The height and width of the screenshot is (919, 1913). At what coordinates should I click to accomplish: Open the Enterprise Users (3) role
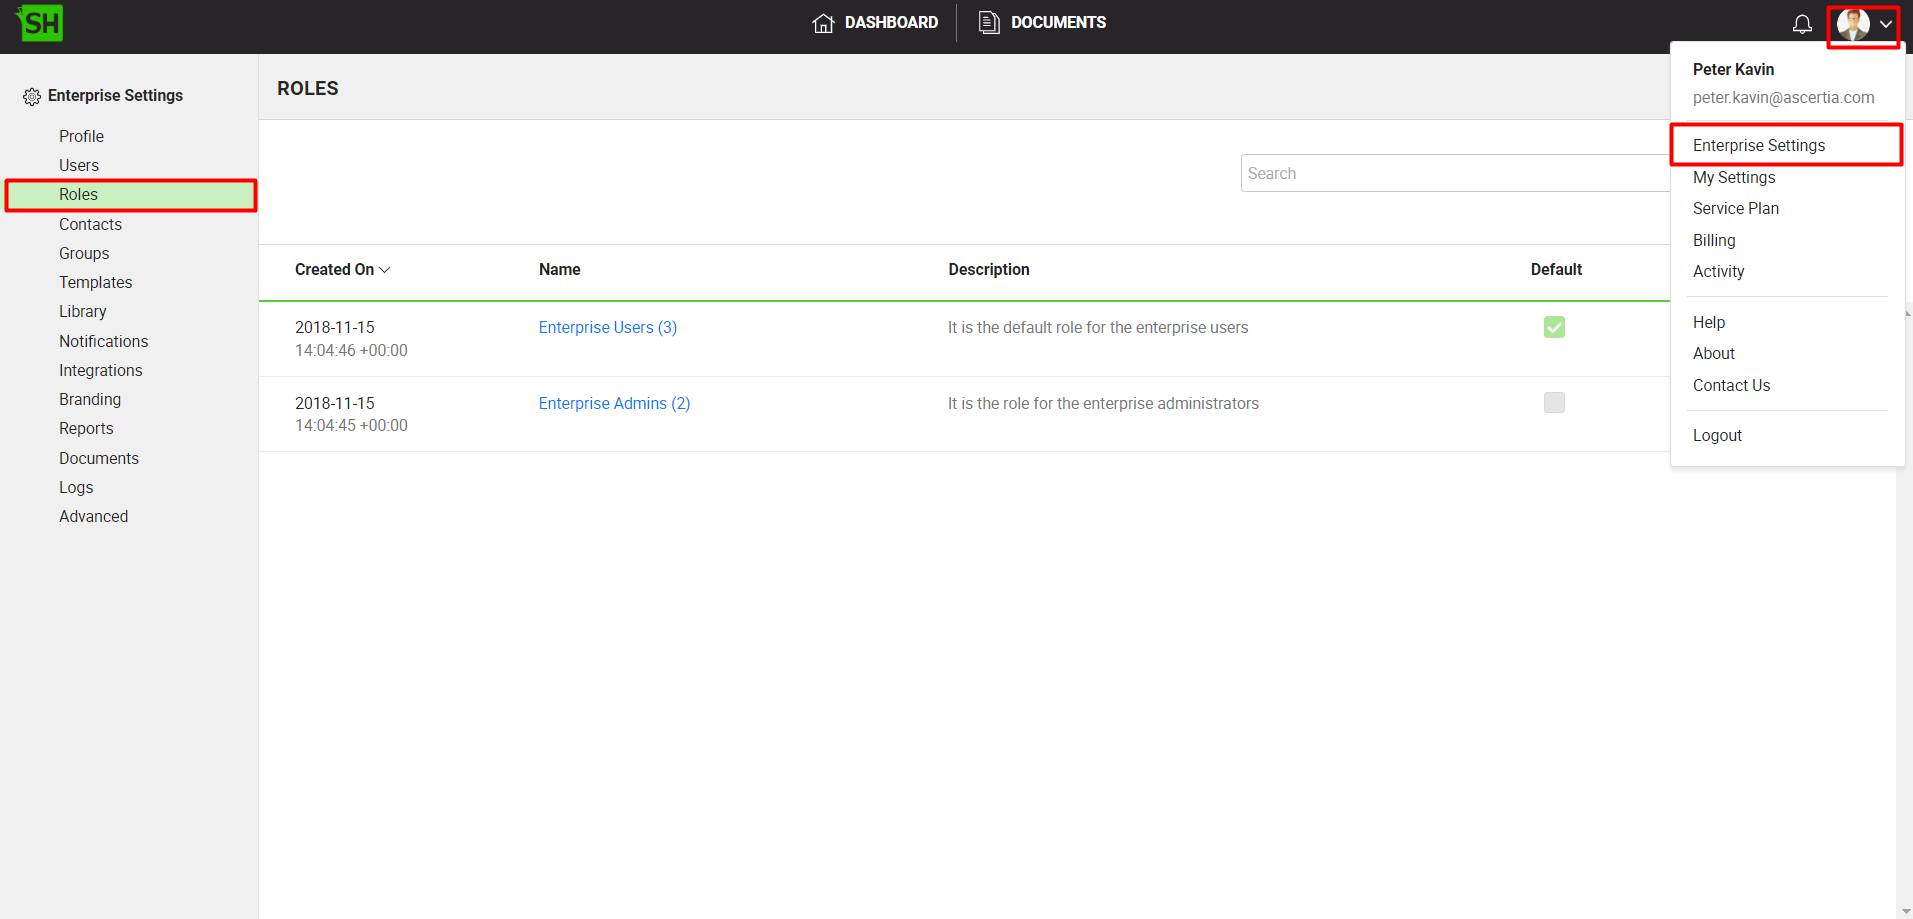tap(607, 328)
